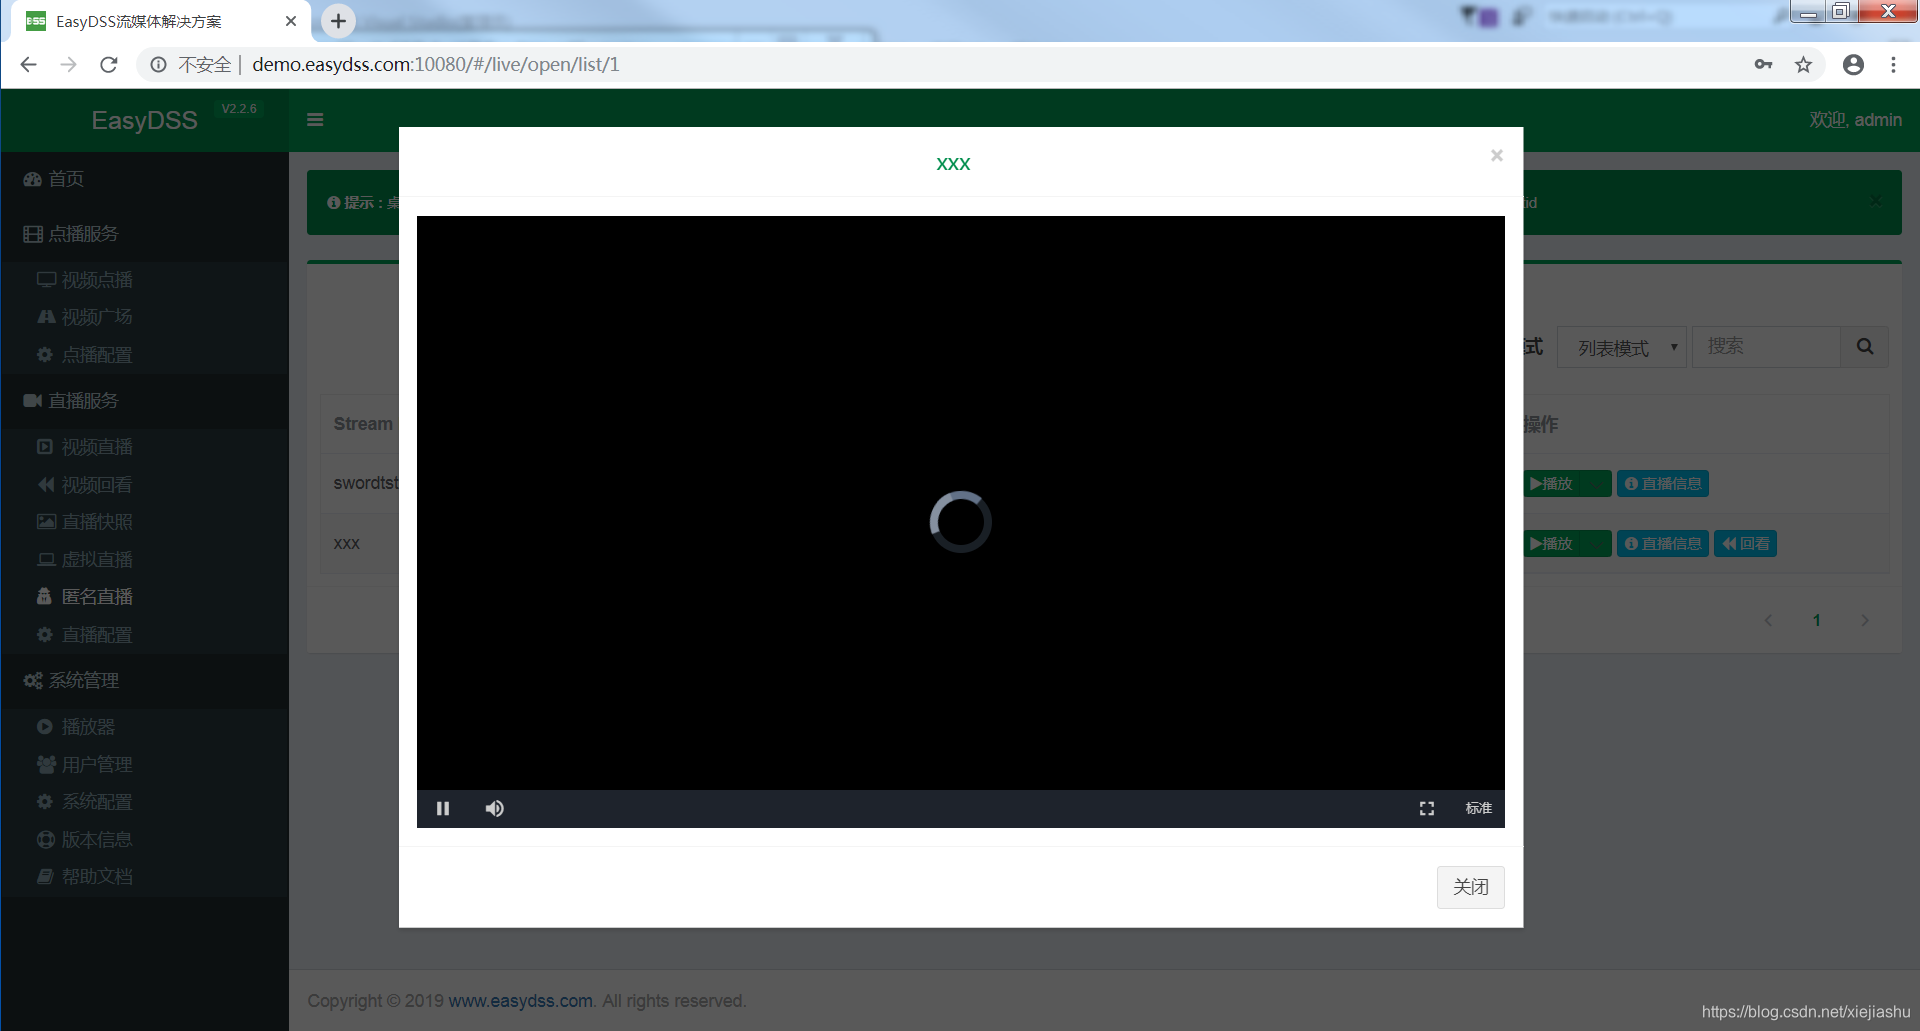Go to the next page arrow
The width and height of the screenshot is (1920, 1031).
click(x=1865, y=621)
